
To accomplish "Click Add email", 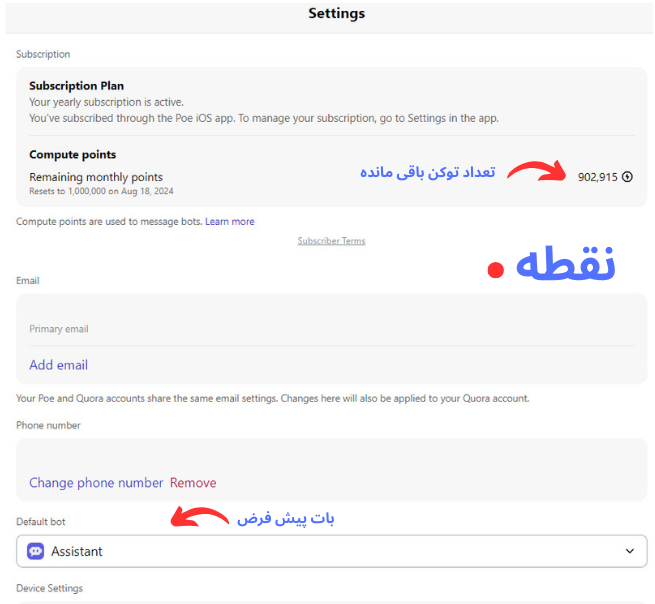I will [x=58, y=365].
